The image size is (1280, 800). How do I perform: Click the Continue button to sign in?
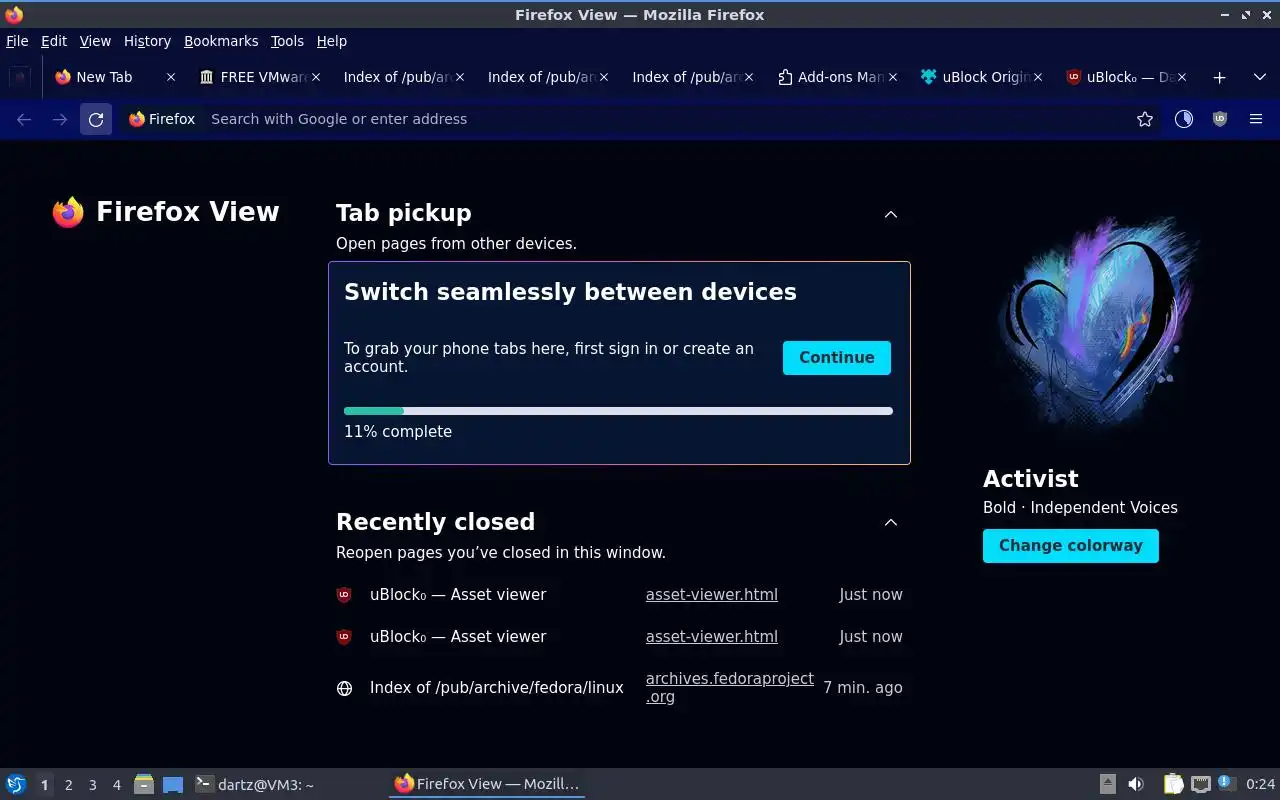837,358
